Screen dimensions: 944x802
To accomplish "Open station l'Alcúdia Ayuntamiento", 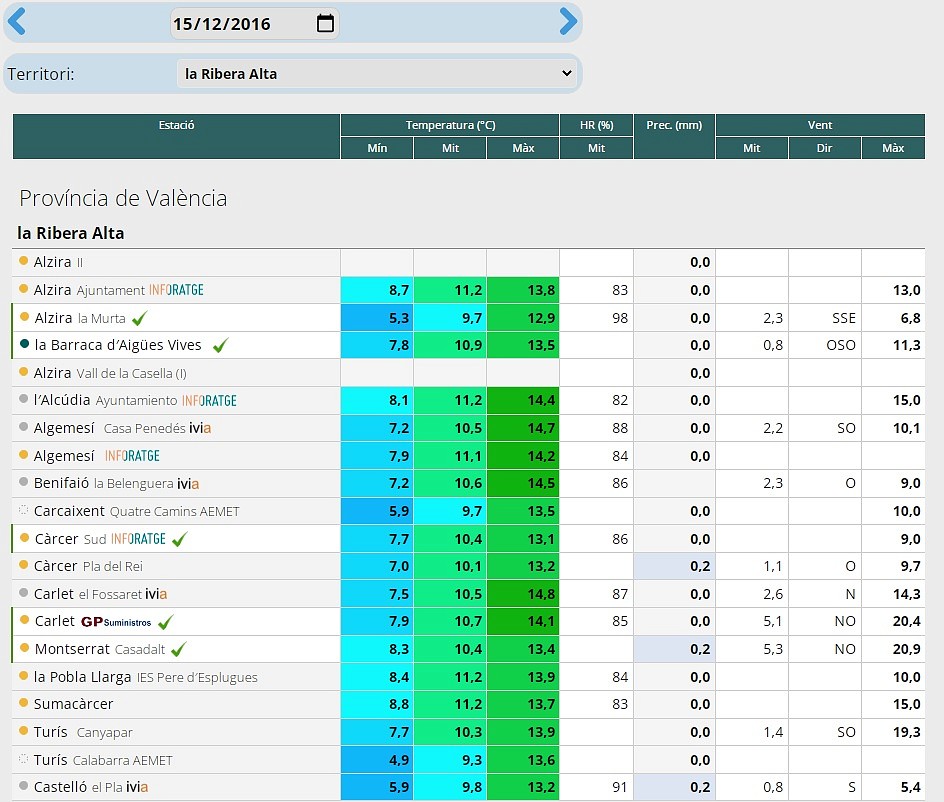I will click(x=105, y=400).
